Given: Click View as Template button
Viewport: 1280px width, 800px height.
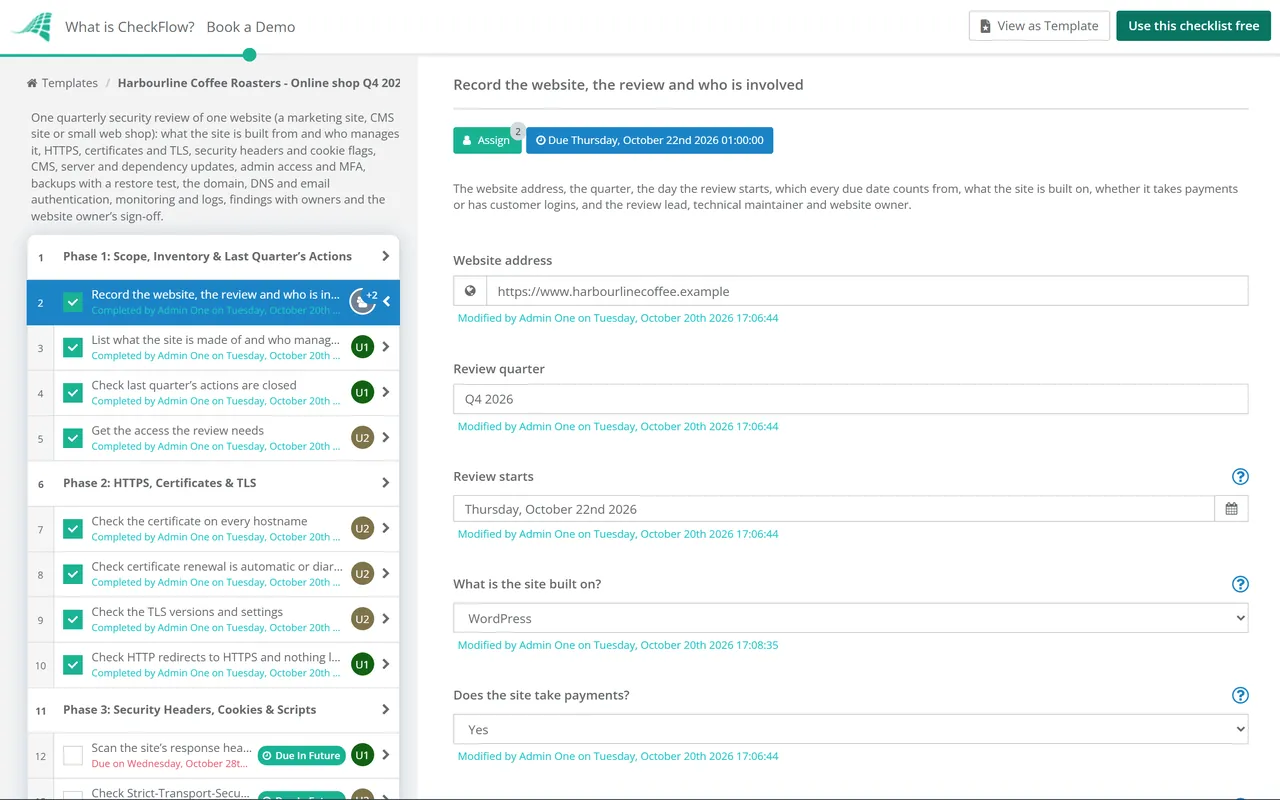Looking at the screenshot, I should point(1039,26).
